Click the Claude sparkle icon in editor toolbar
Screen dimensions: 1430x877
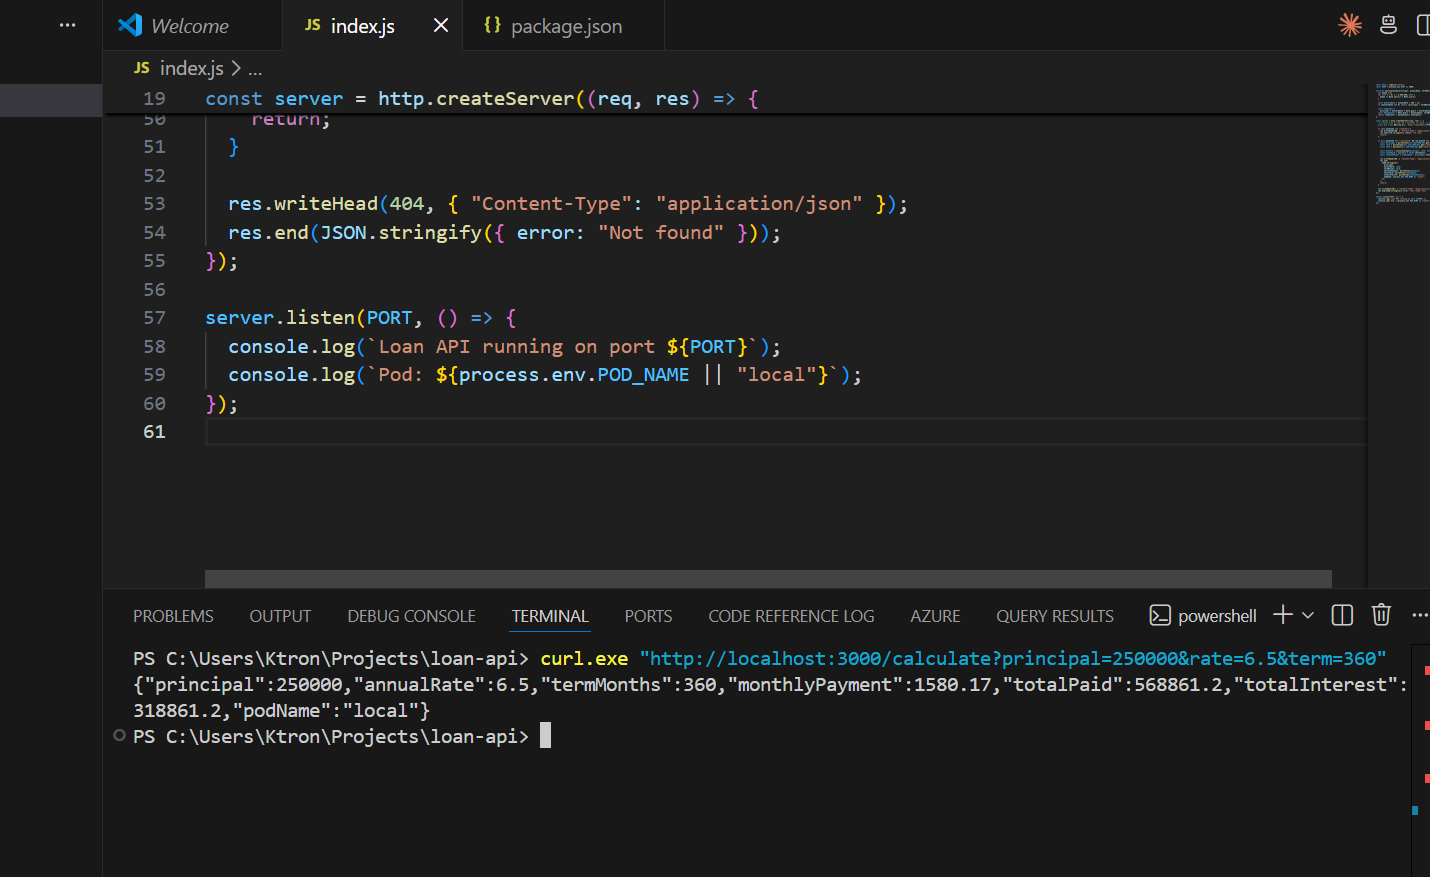point(1350,25)
